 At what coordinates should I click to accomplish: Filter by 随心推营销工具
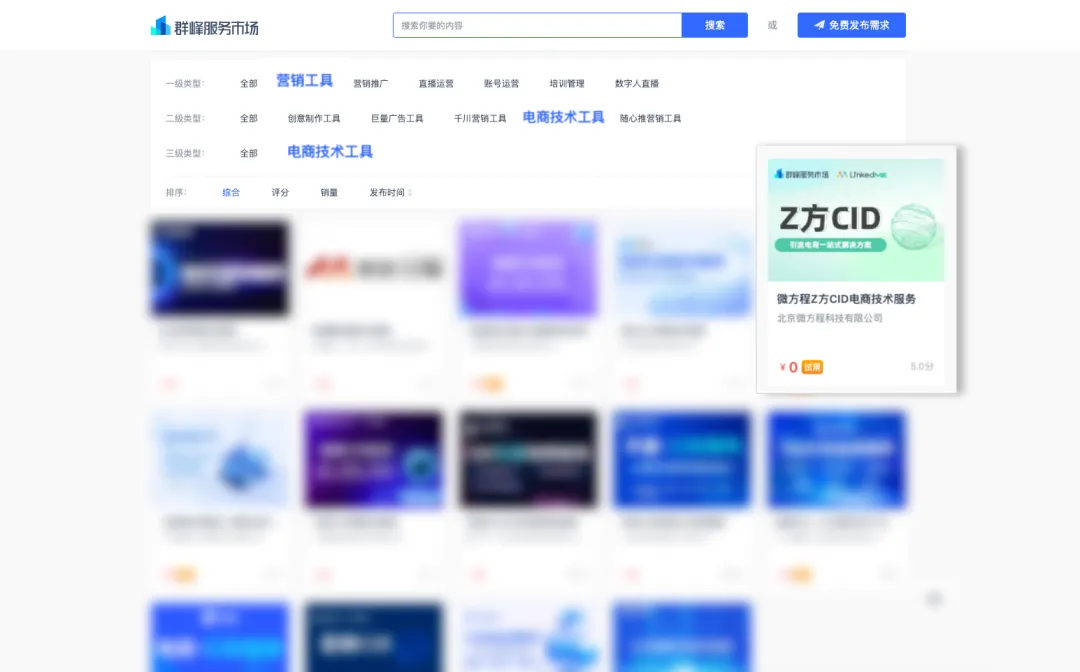[651, 118]
